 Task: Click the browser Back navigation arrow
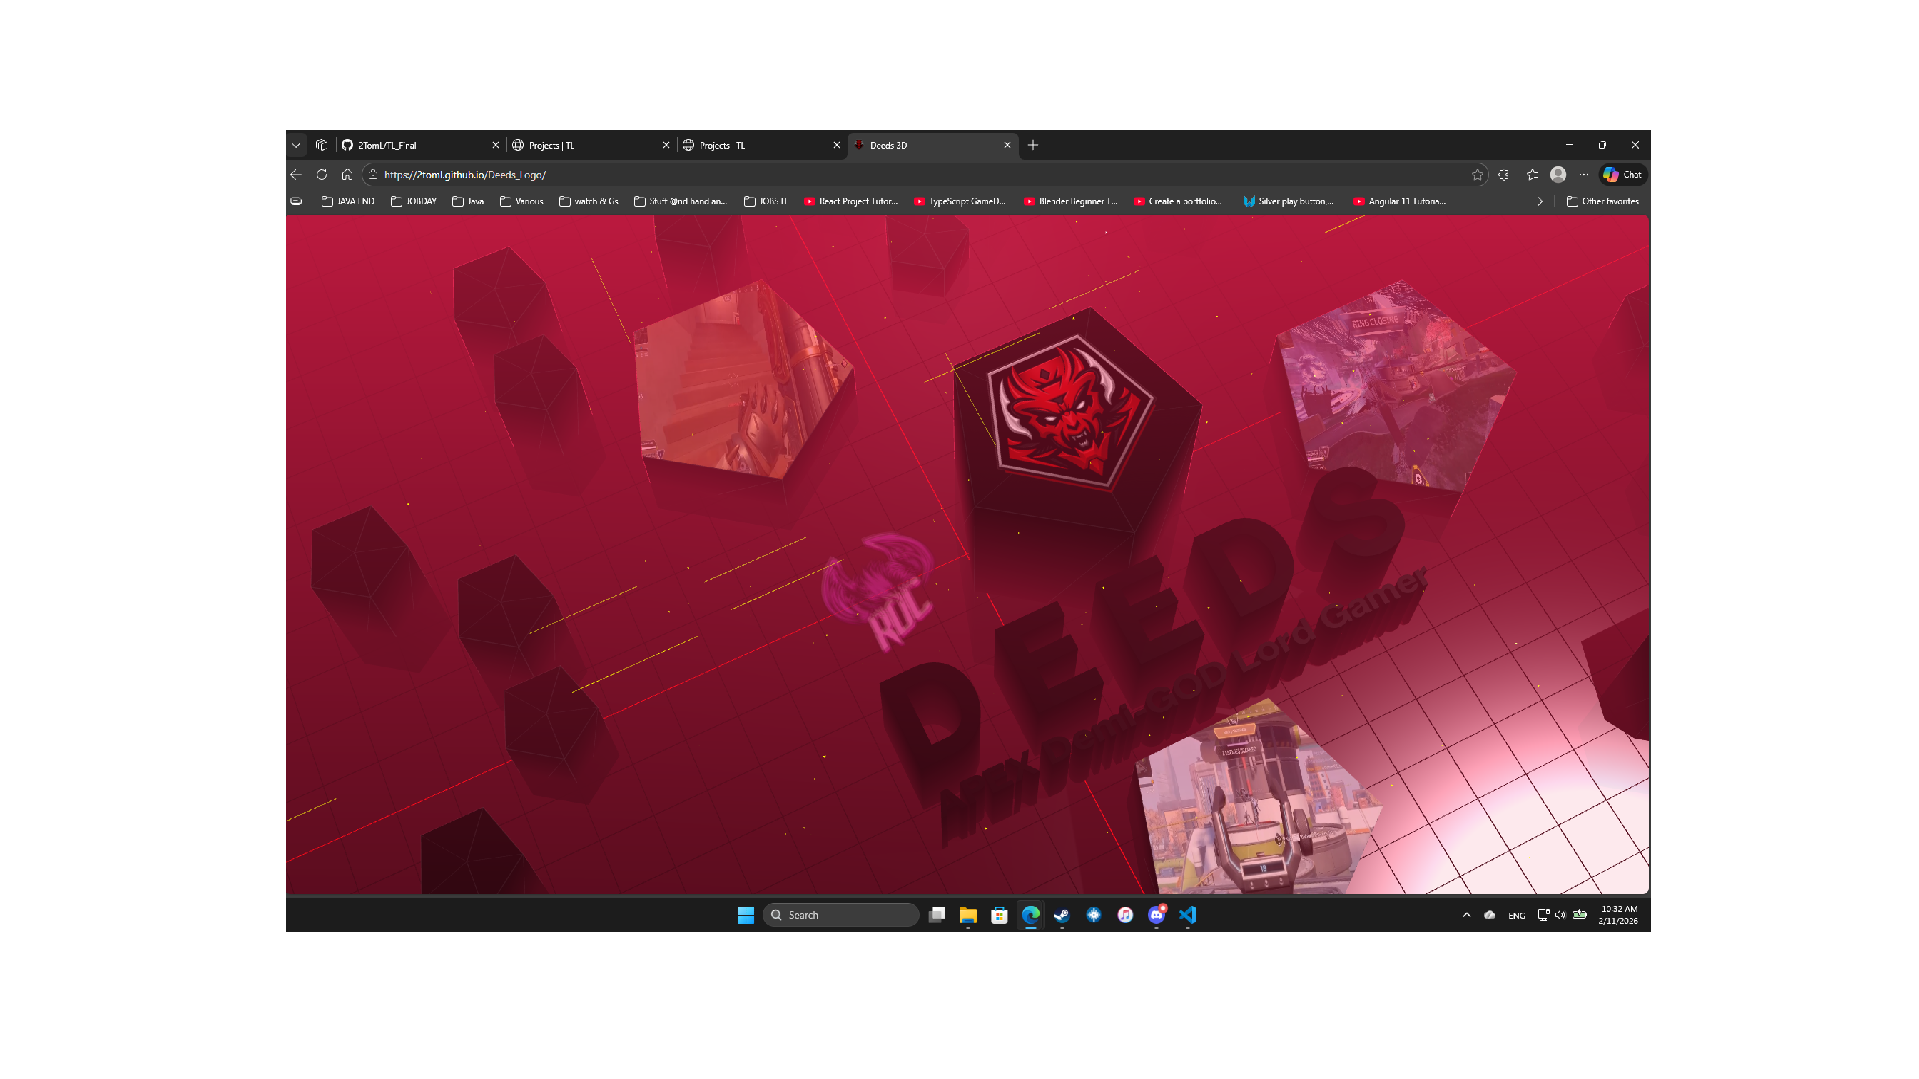(296, 174)
